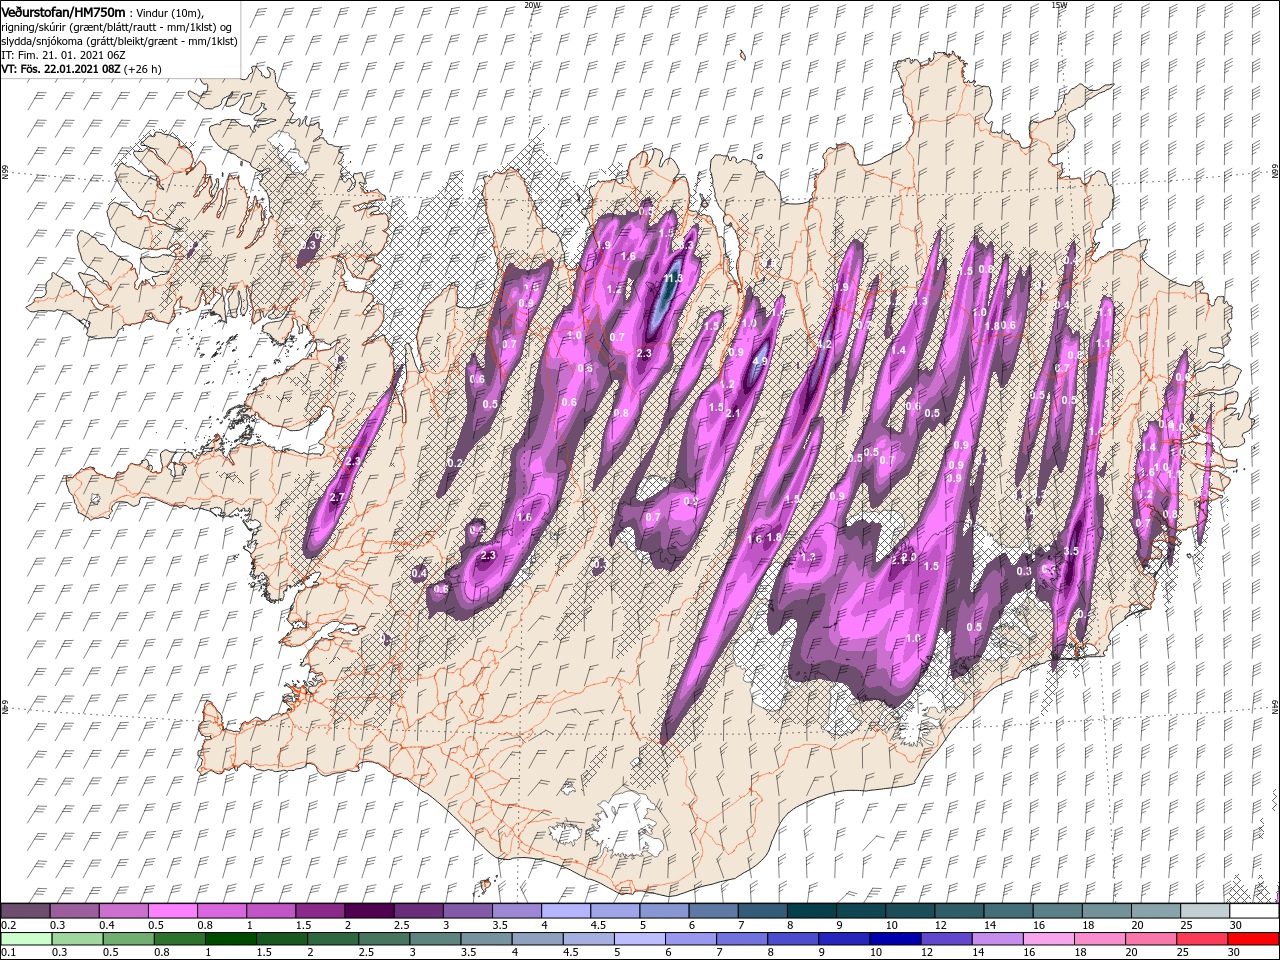Image resolution: width=1280 pixels, height=960 pixels.
Task: Click the '(+26 h)' forecast offset text
Action: click(142, 69)
